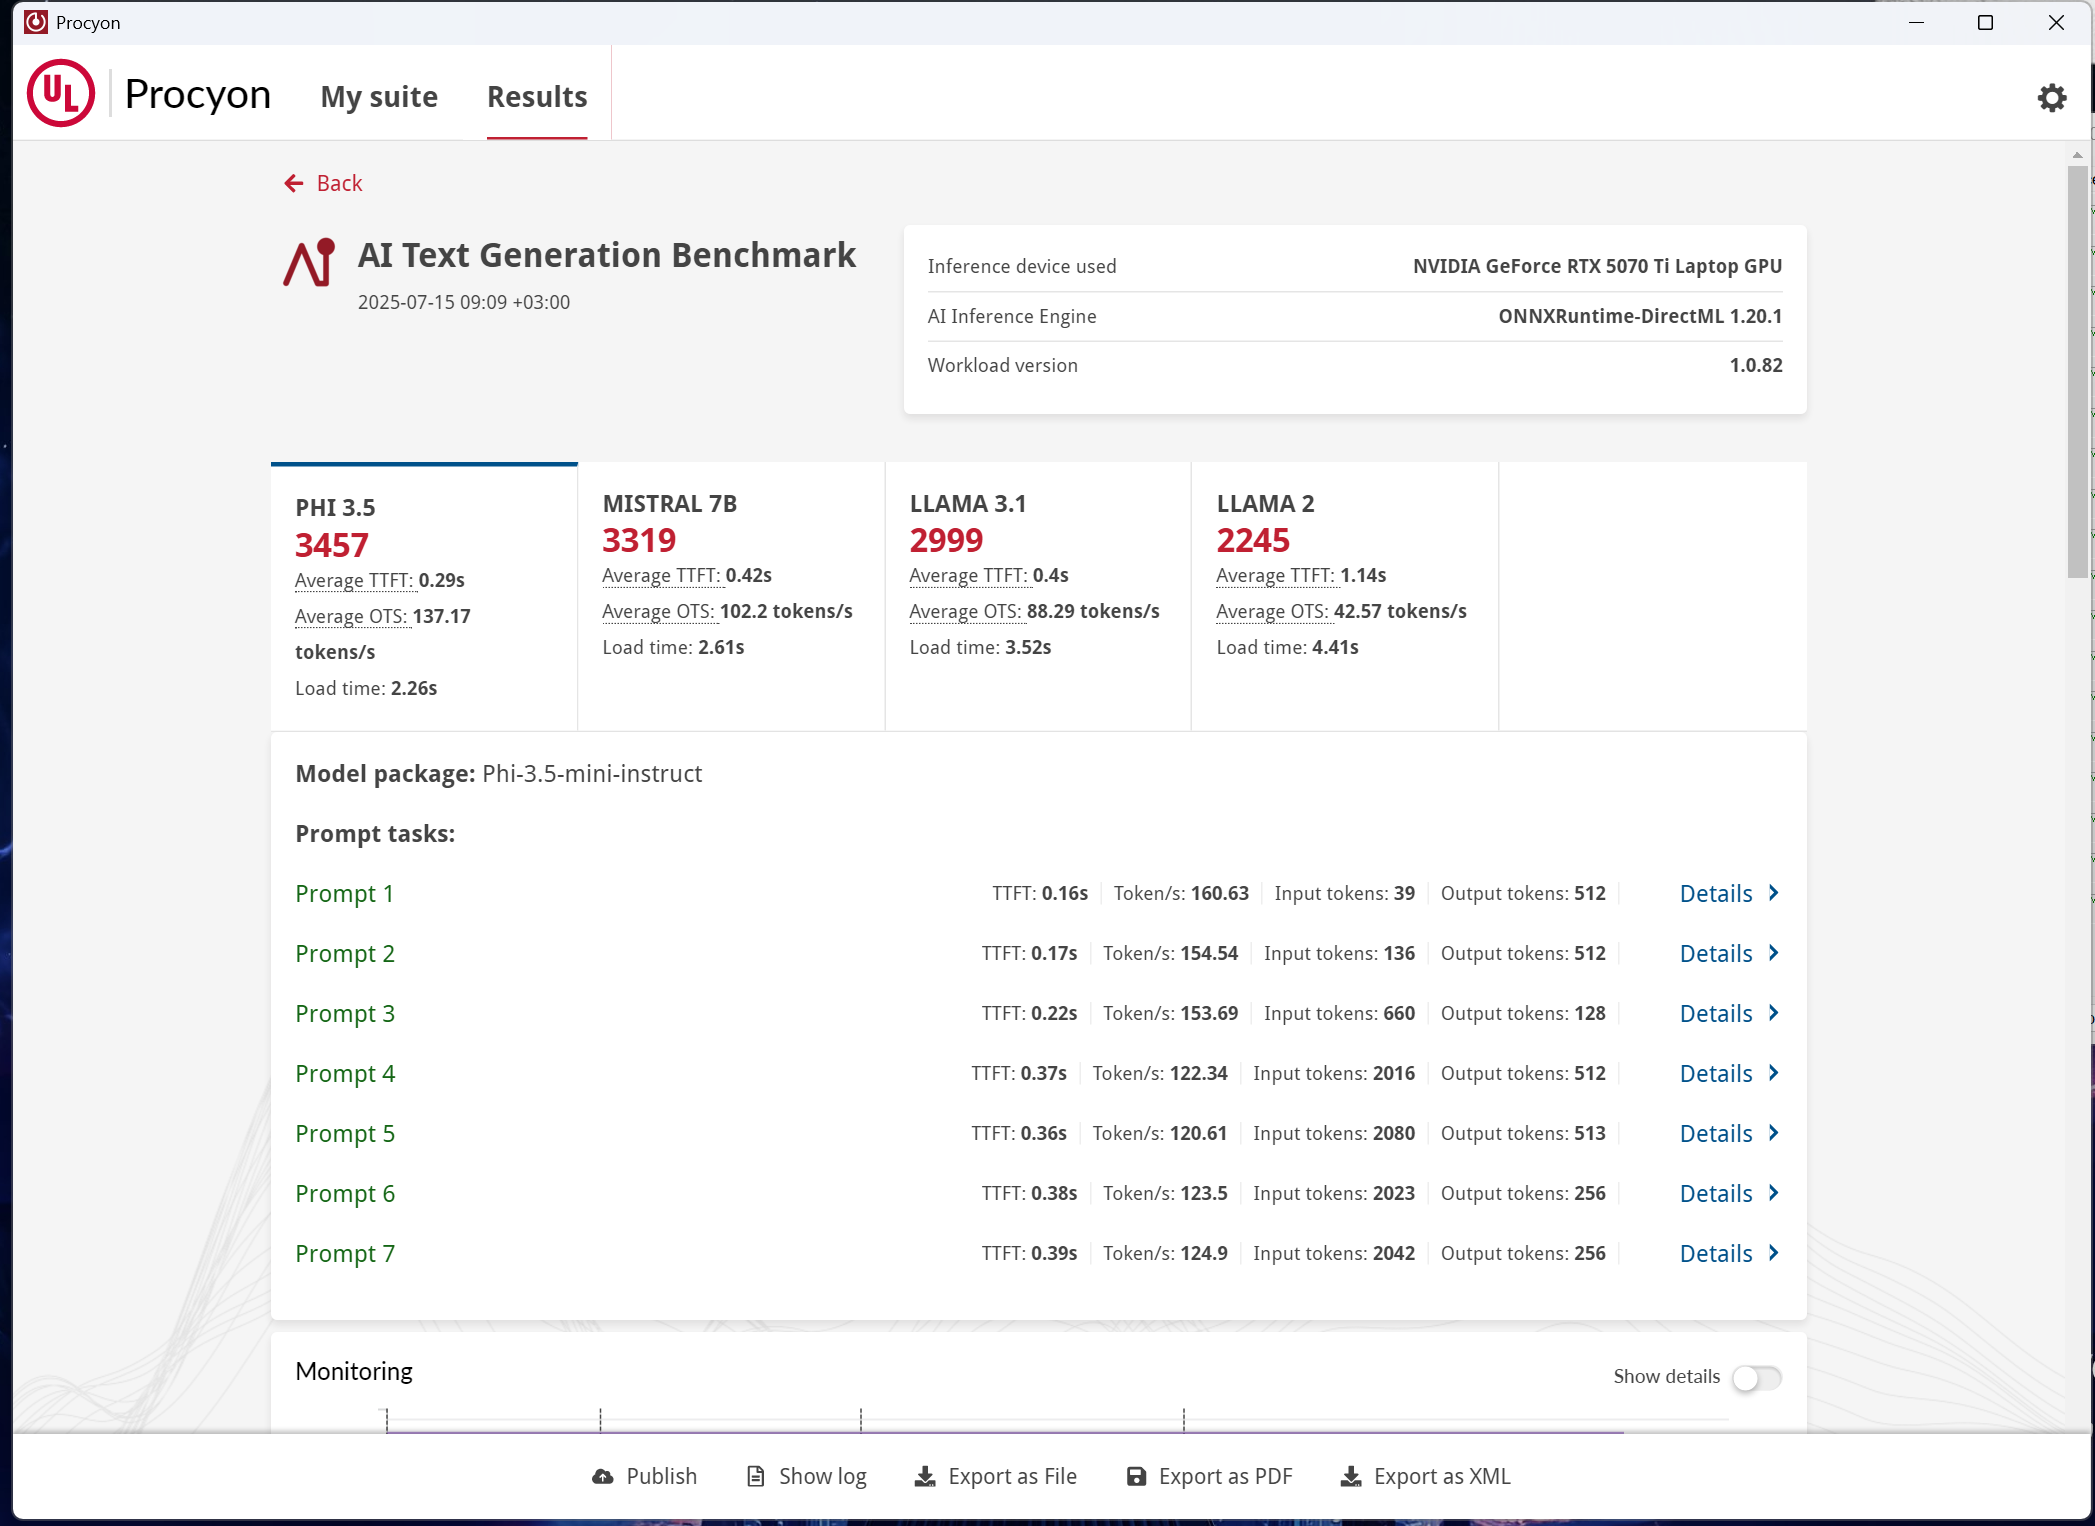Click the AI Text Generation benchmark icon
Viewport: 2095px width, 1526px height.
[x=309, y=263]
